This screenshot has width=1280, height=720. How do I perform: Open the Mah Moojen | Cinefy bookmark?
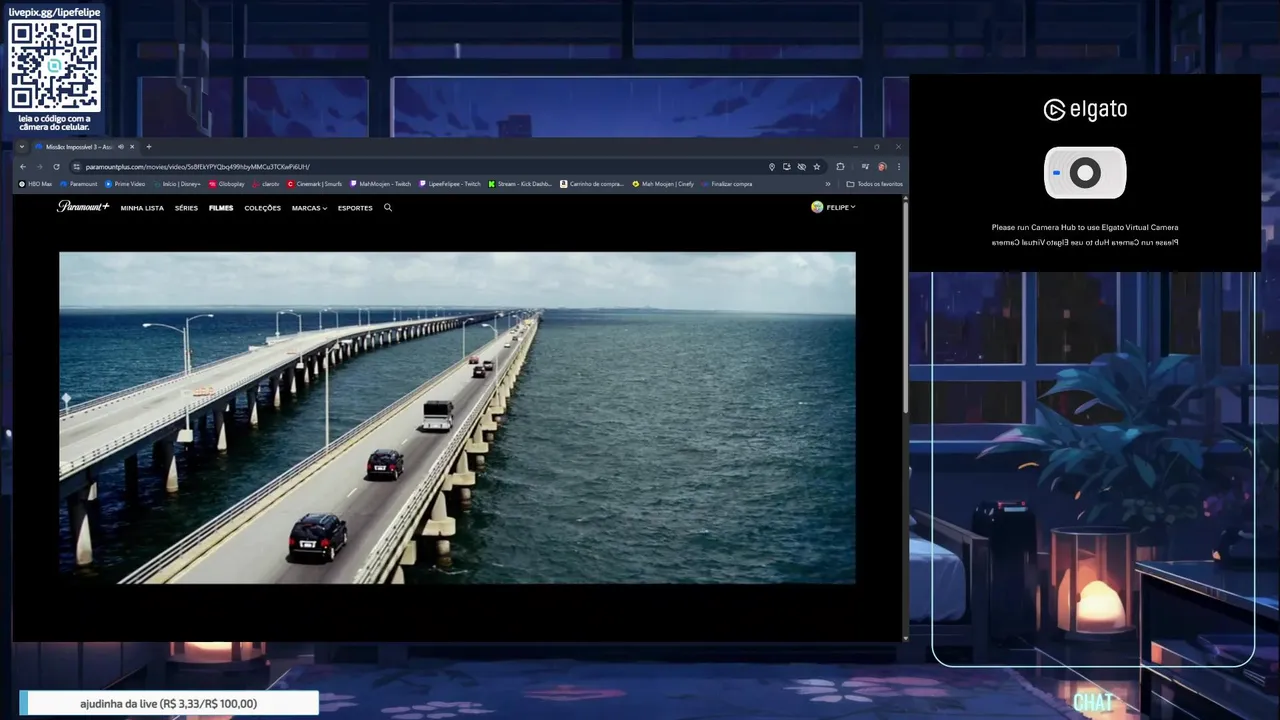point(663,184)
